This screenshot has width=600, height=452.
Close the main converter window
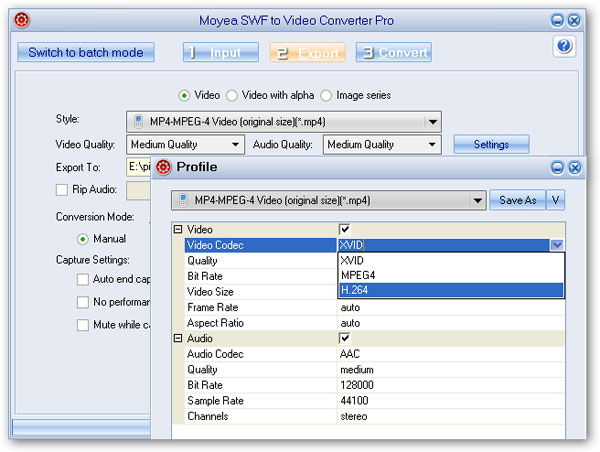[x=574, y=20]
